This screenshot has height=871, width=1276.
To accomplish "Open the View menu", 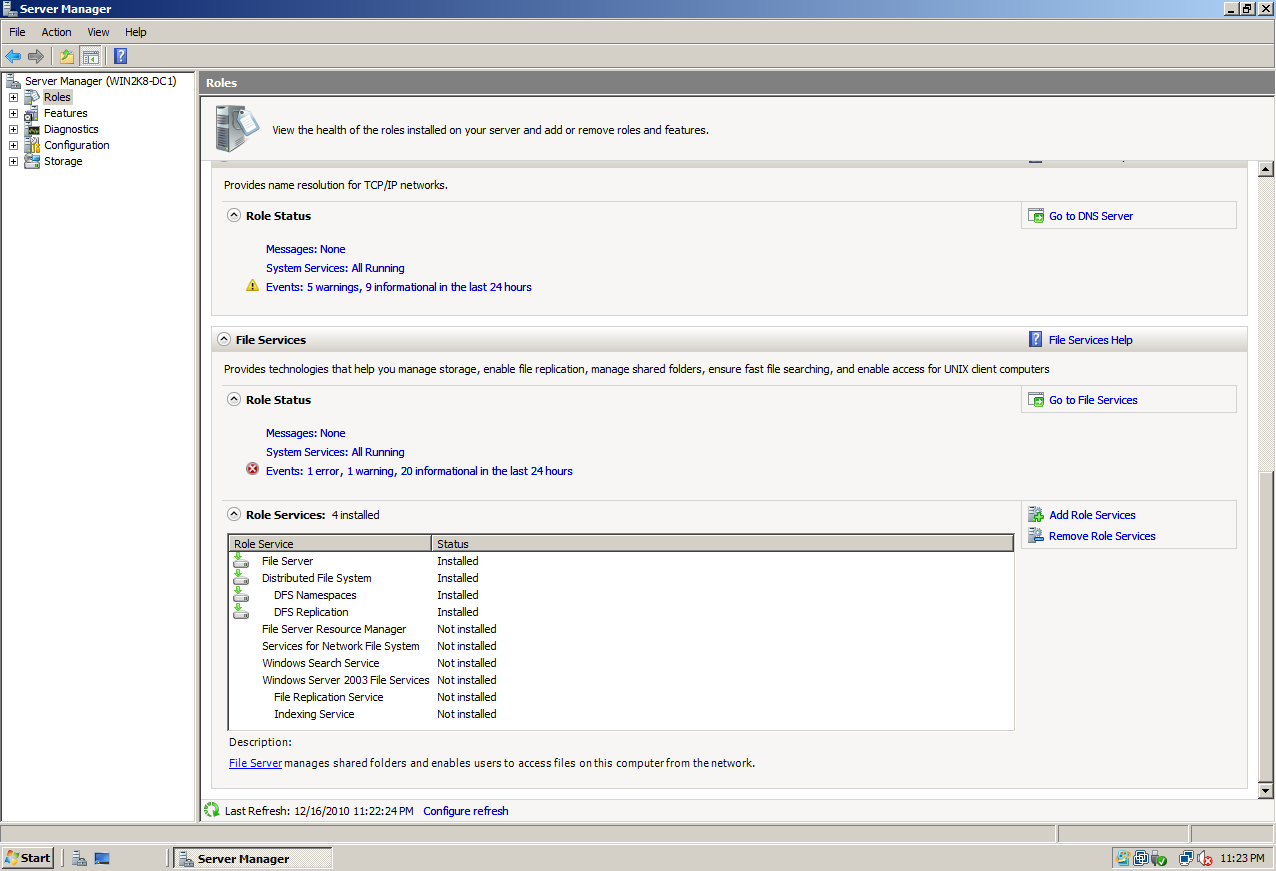I will (x=97, y=31).
